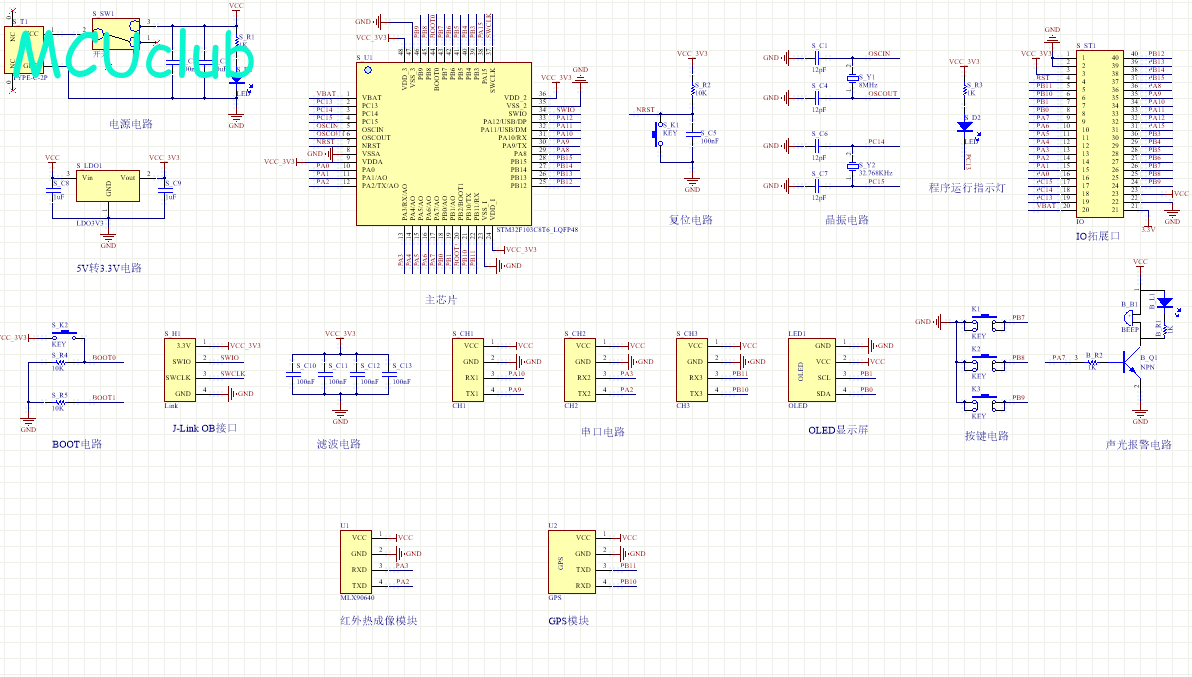Click the '按键电路' label
1192x677 pixels.
(987, 436)
